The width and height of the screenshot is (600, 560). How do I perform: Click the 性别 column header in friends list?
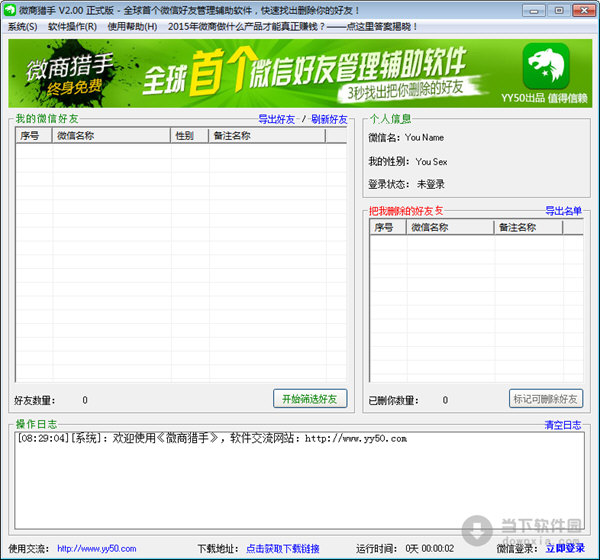coord(188,135)
